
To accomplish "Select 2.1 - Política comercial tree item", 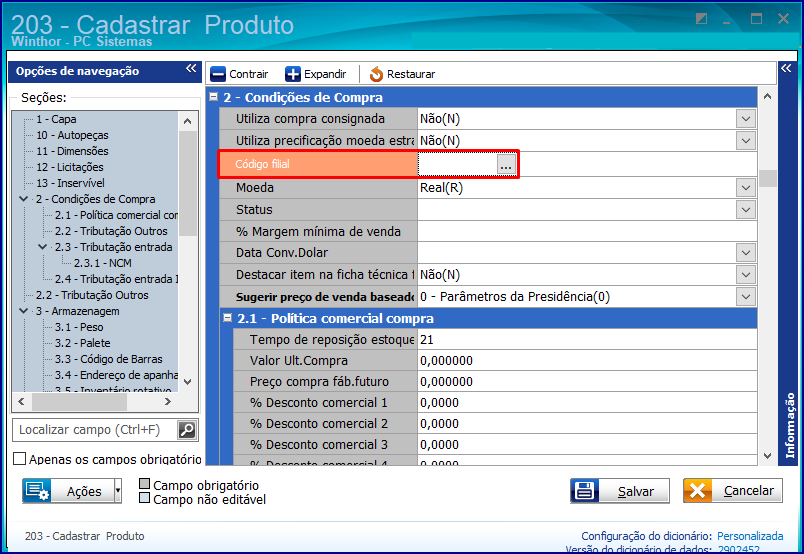I will [116, 215].
